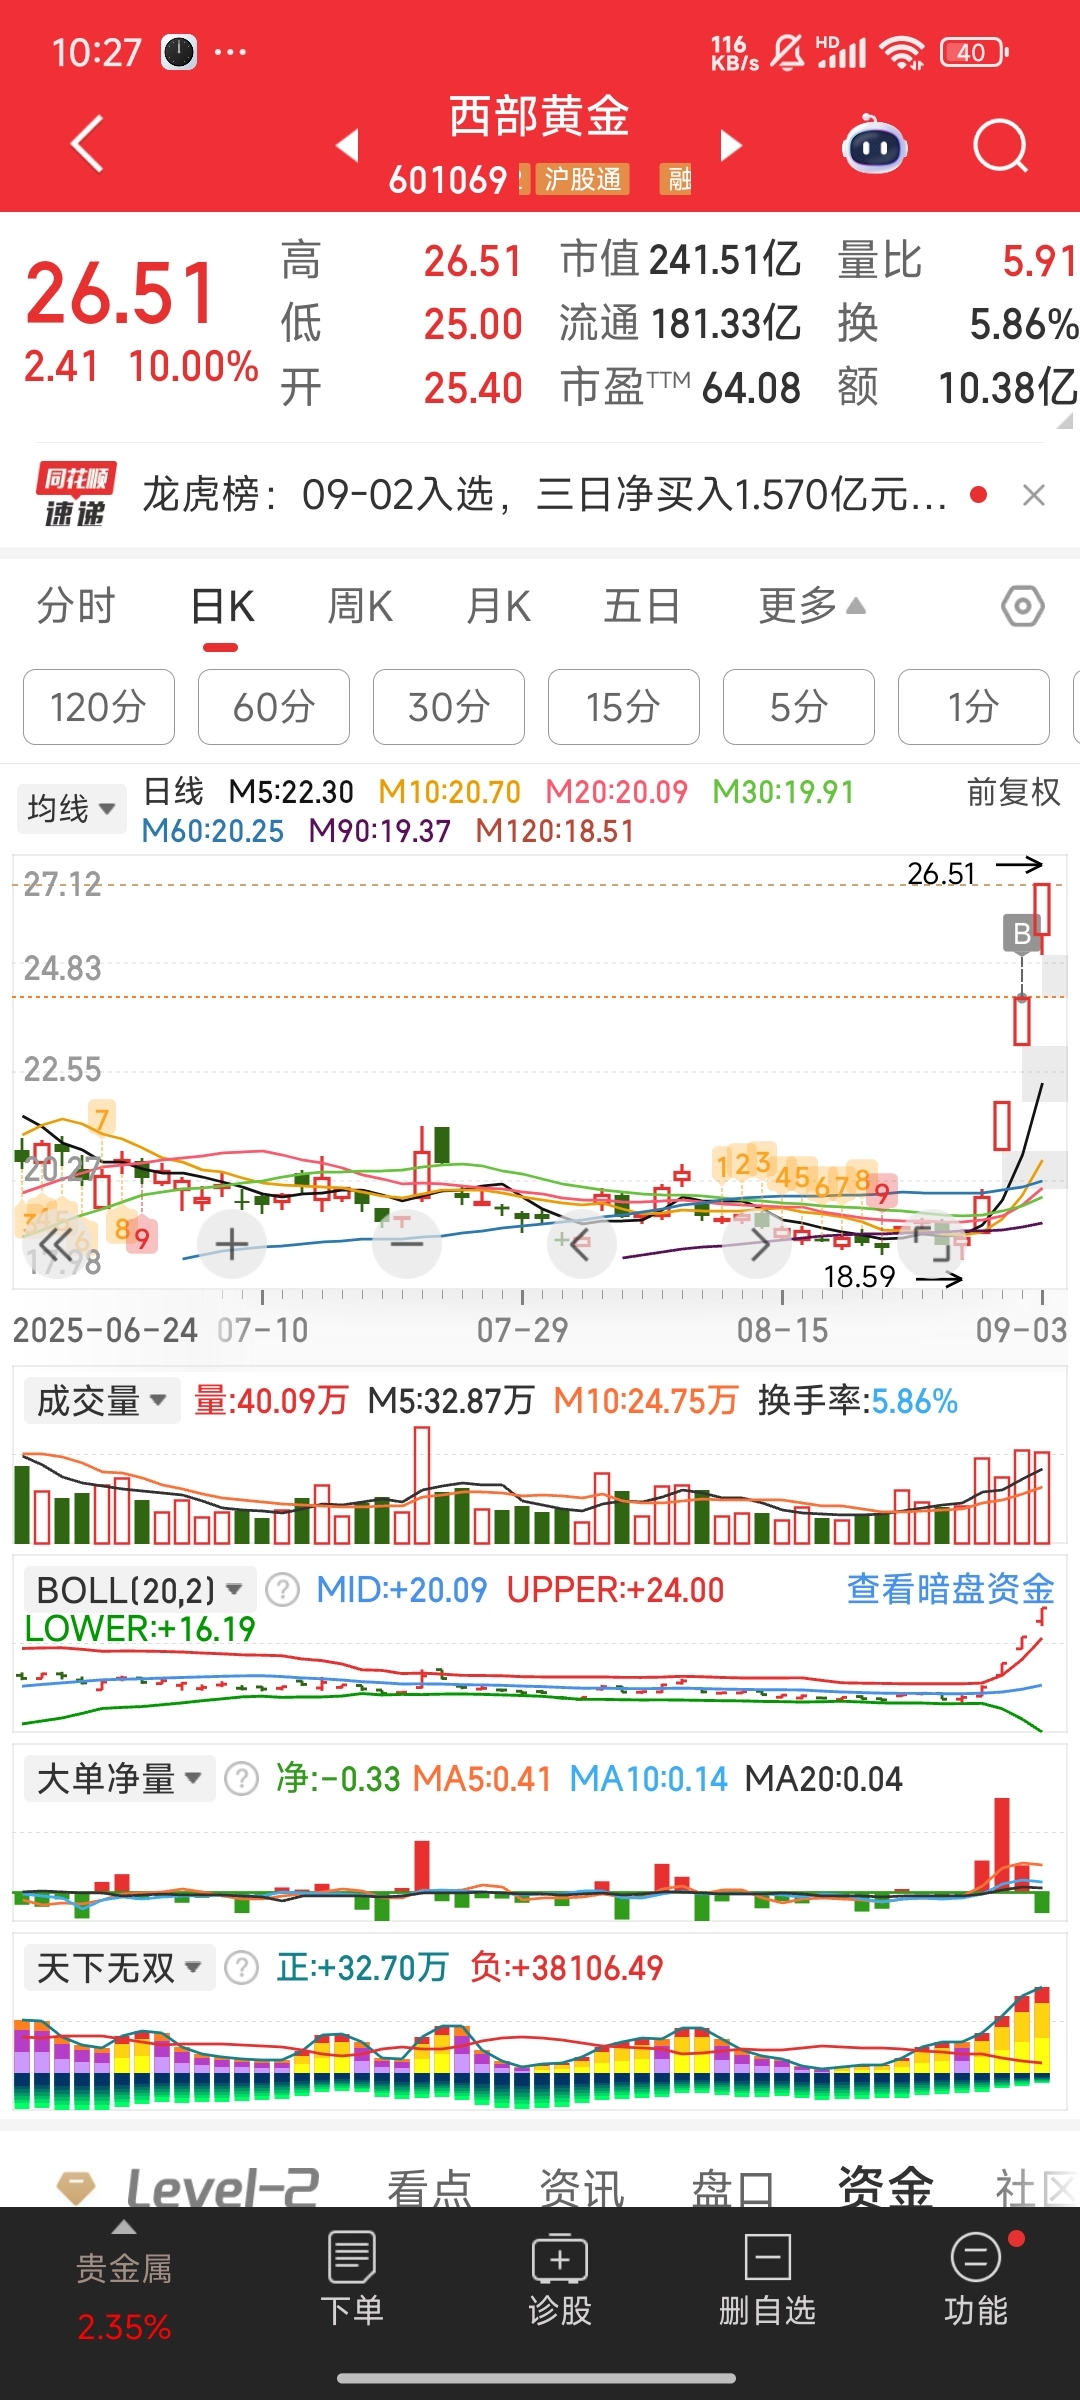Image resolution: width=1080 pixels, height=2400 pixels.
Task: Select the 资金 tab
Action: [885, 2186]
